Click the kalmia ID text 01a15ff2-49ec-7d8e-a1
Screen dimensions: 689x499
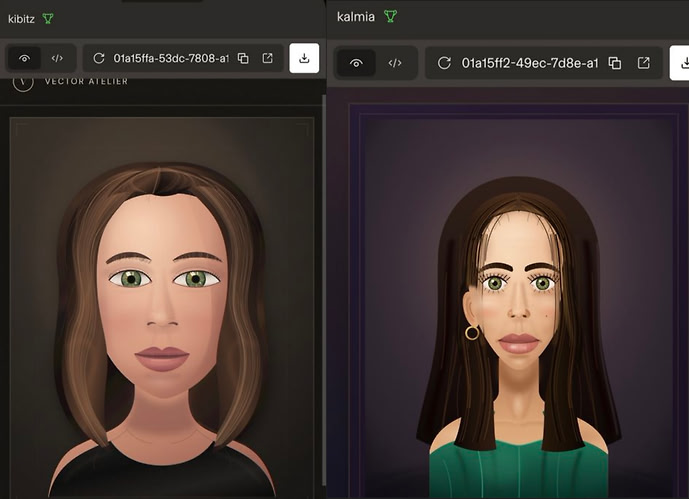[x=529, y=63]
